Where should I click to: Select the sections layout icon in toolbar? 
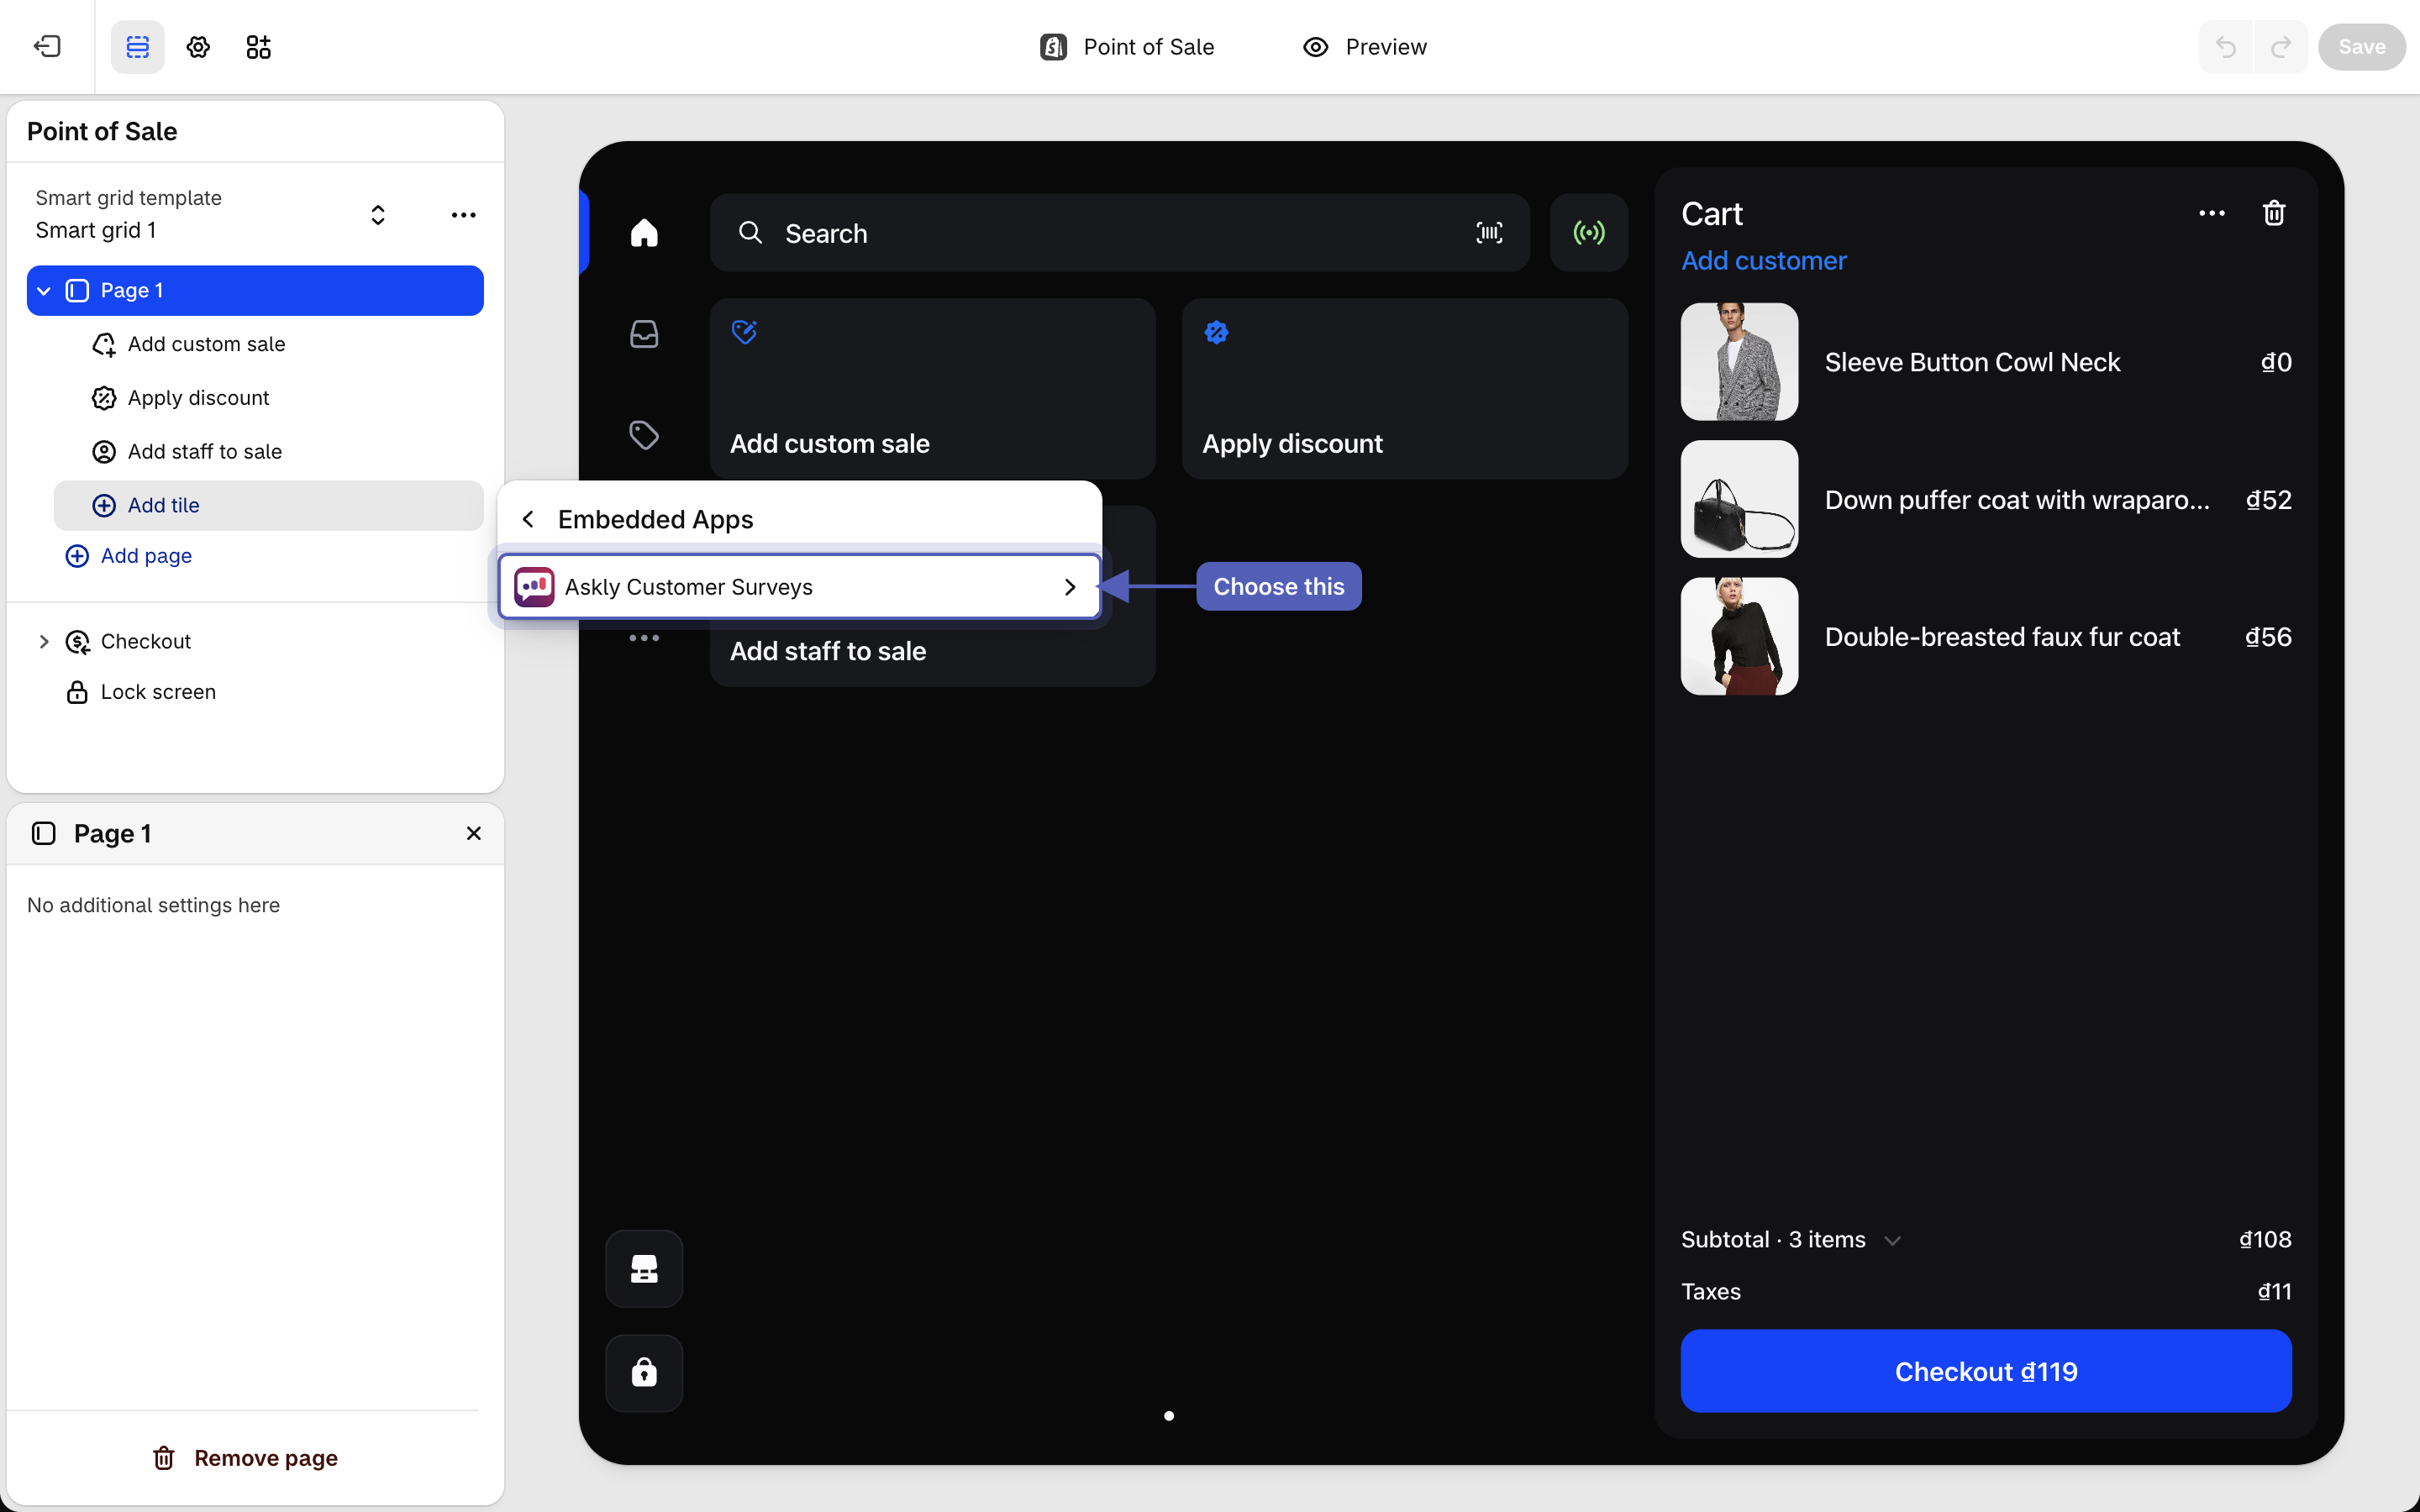point(137,46)
